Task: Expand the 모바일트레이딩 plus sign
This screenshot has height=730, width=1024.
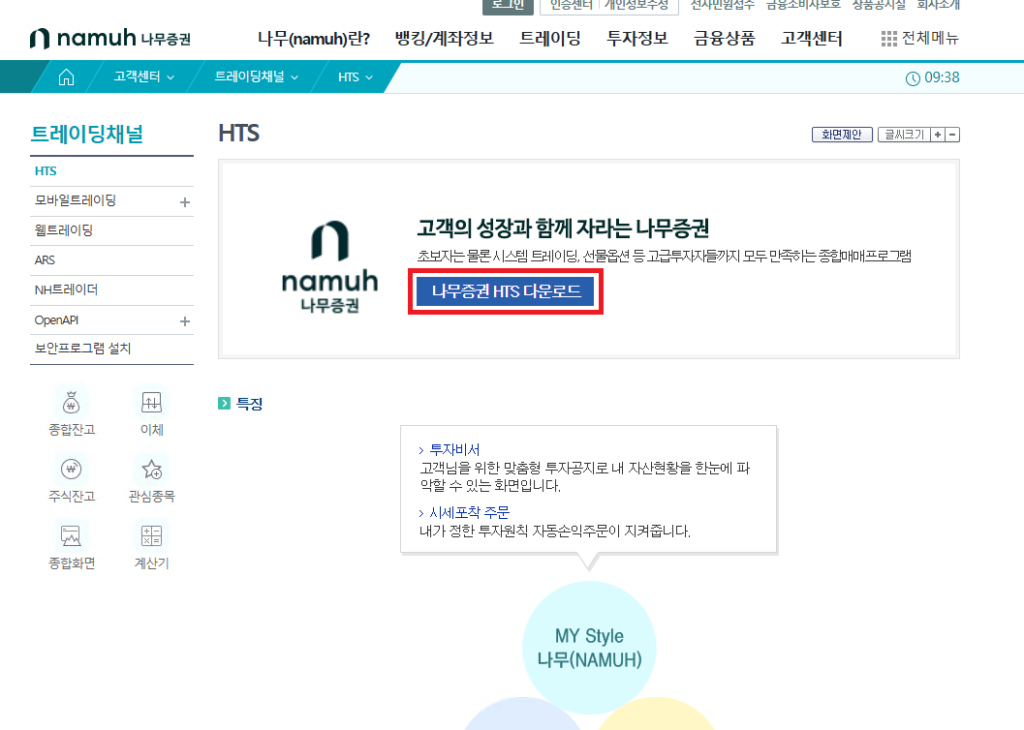Action: click(185, 202)
